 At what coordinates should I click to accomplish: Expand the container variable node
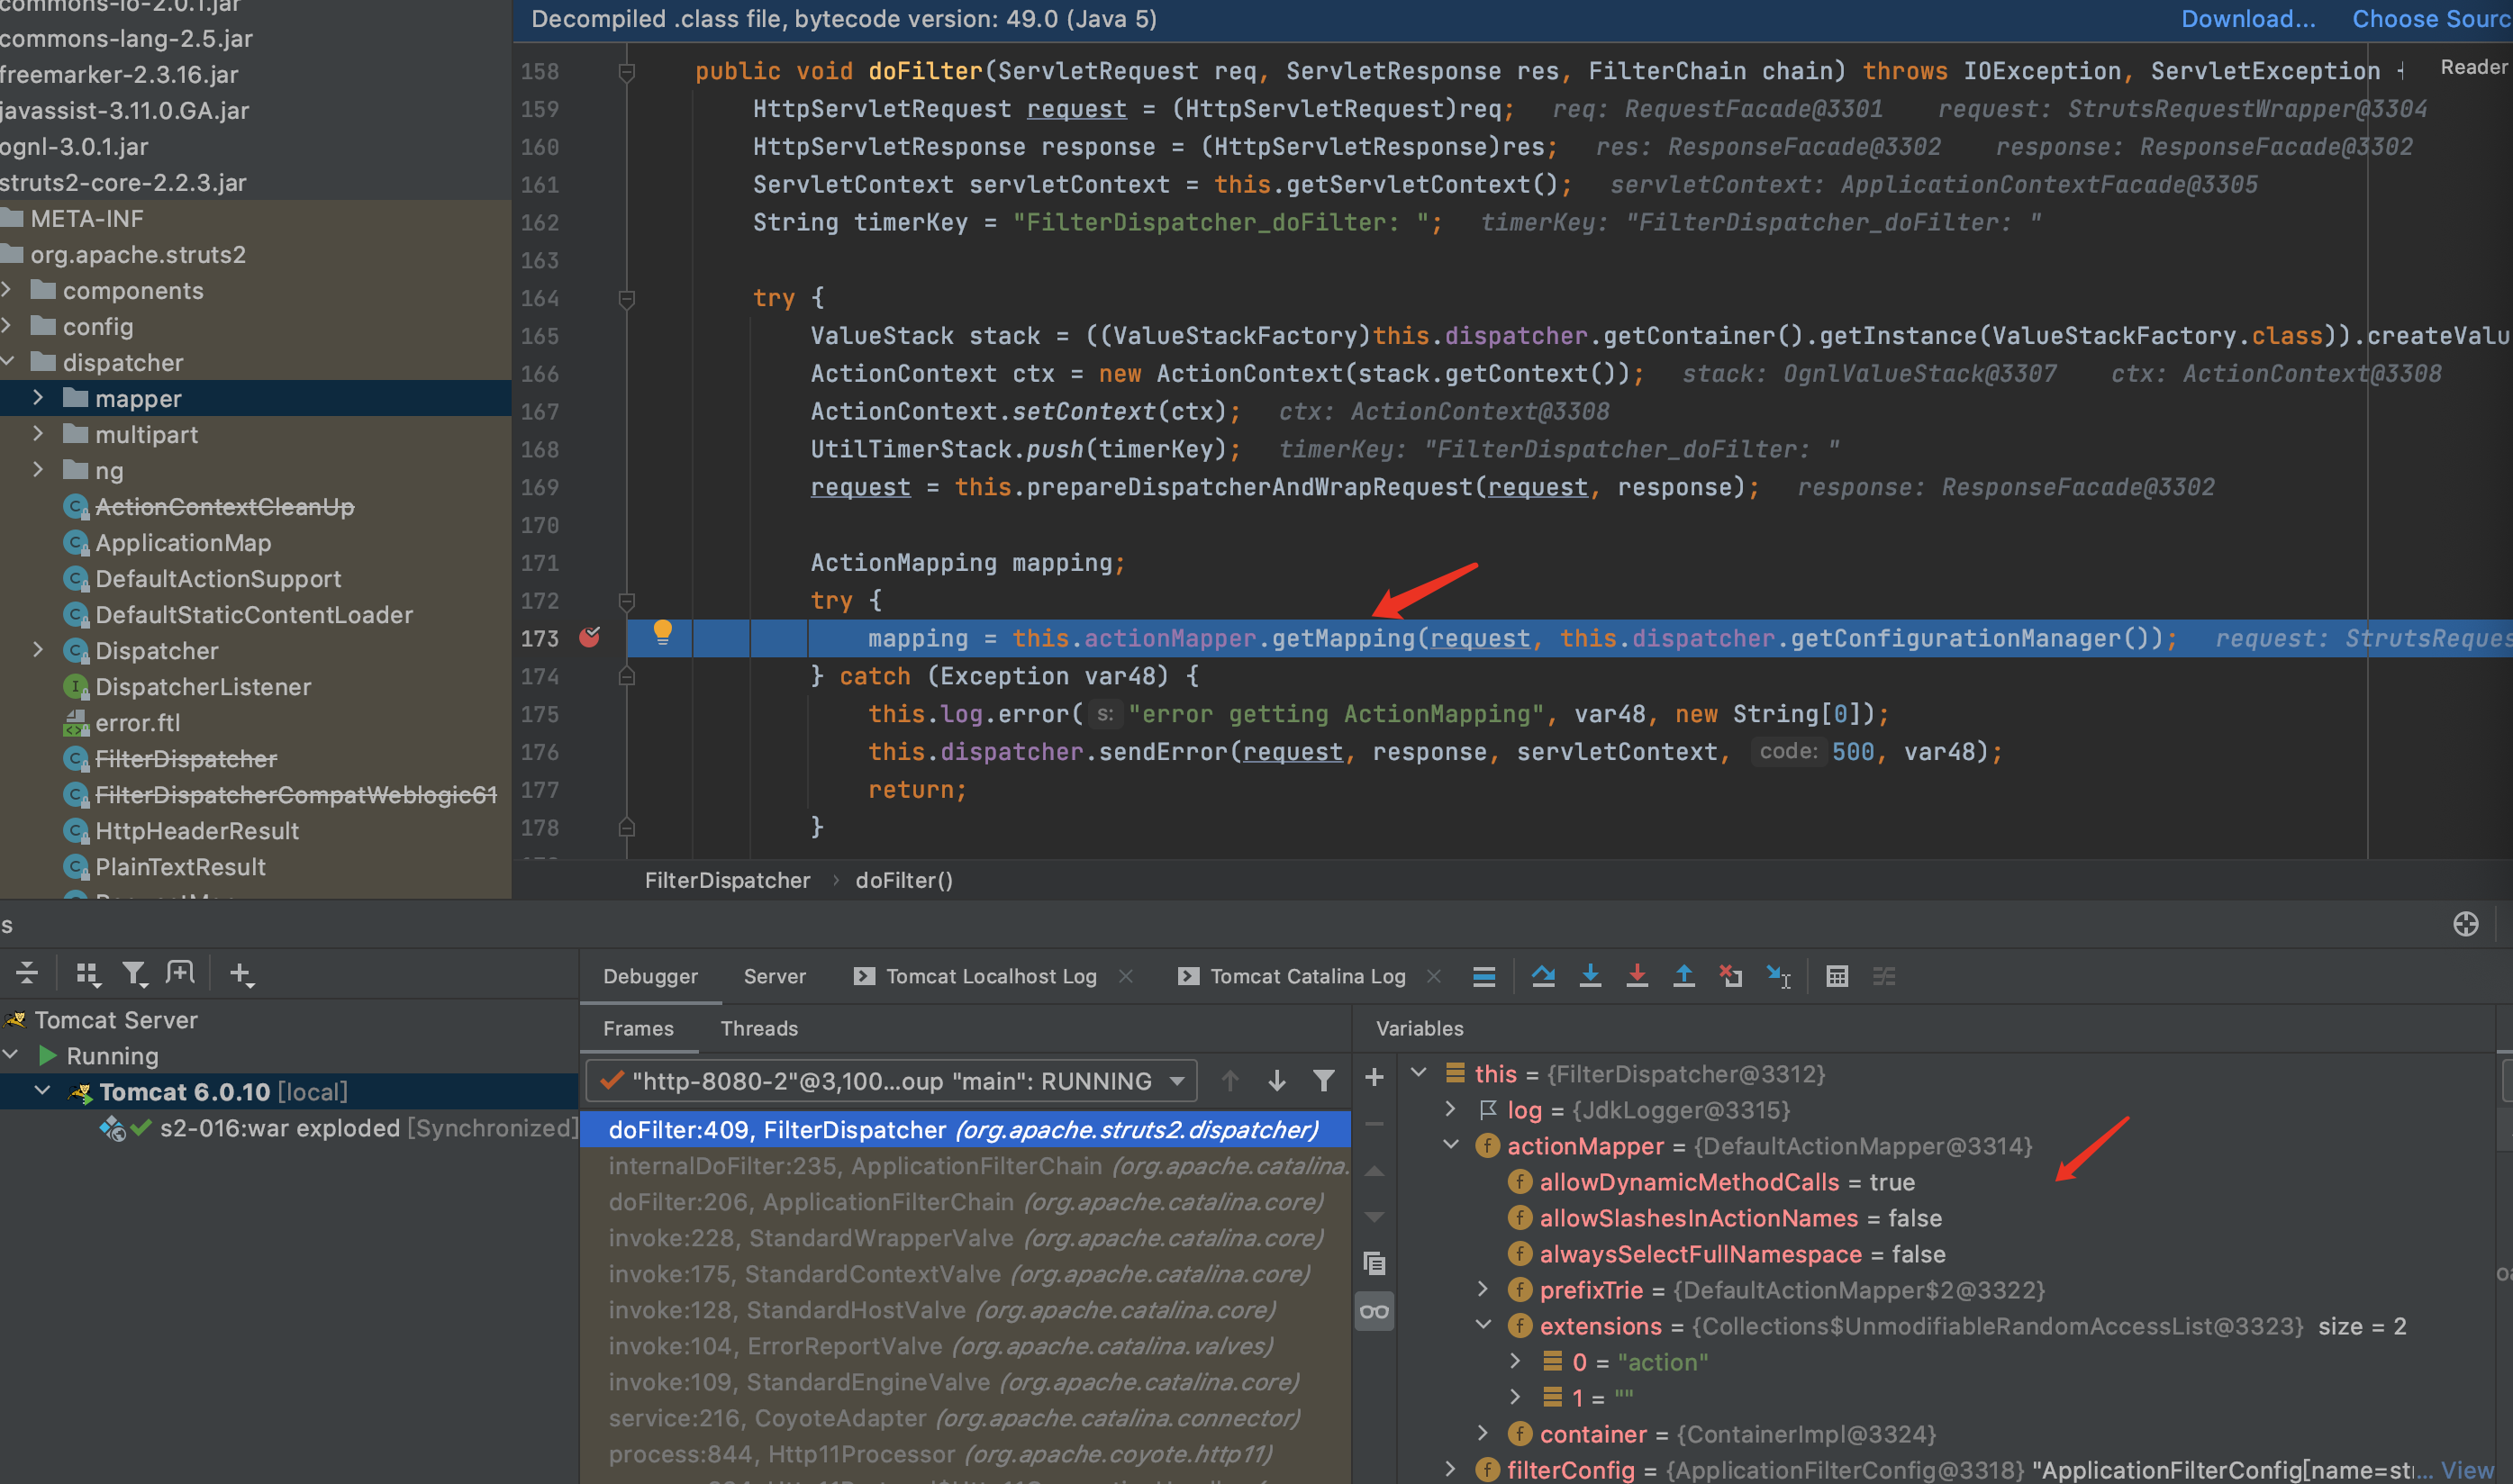click(1483, 1433)
